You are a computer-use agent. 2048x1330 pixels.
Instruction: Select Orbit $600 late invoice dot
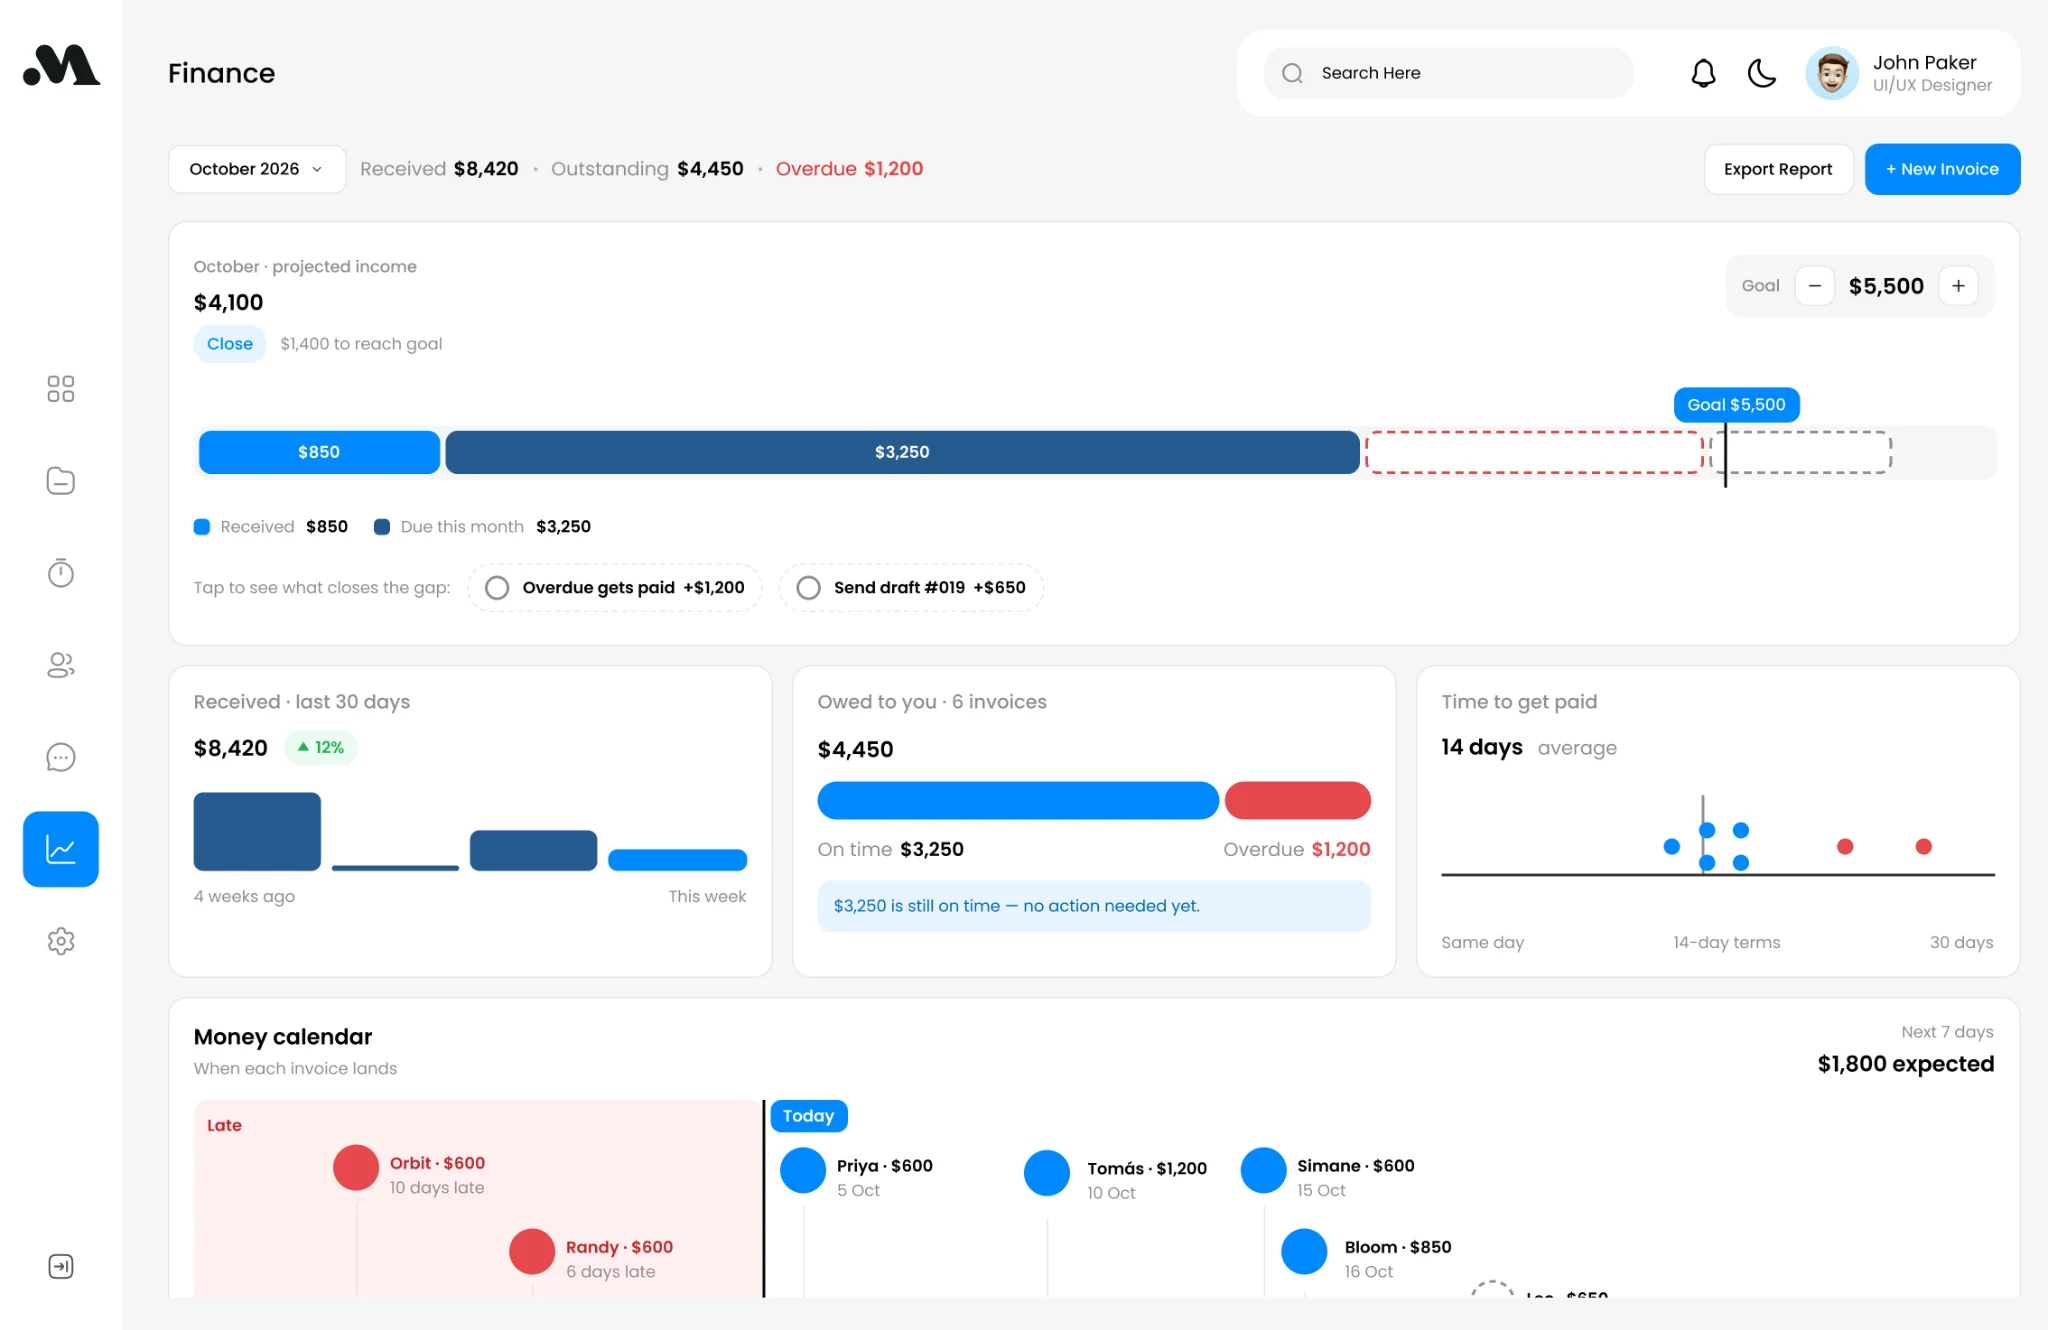coord(356,1168)
